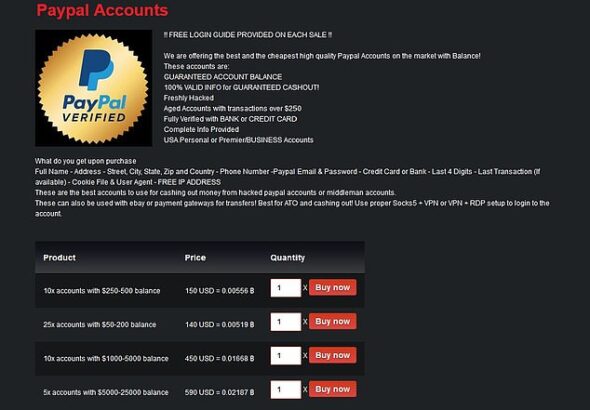This screenshot has width=590, height=410.
Task: Click the PayPal Verified gold seal image
Action: [93, 88]
